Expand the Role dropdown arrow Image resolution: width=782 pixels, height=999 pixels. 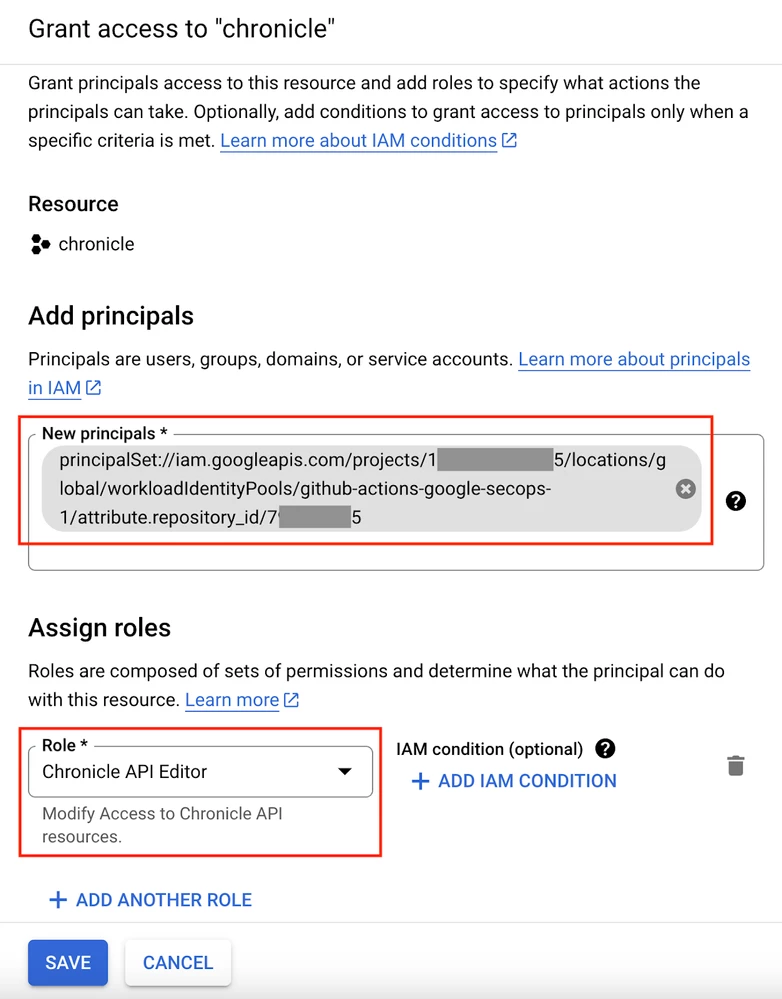345,772
